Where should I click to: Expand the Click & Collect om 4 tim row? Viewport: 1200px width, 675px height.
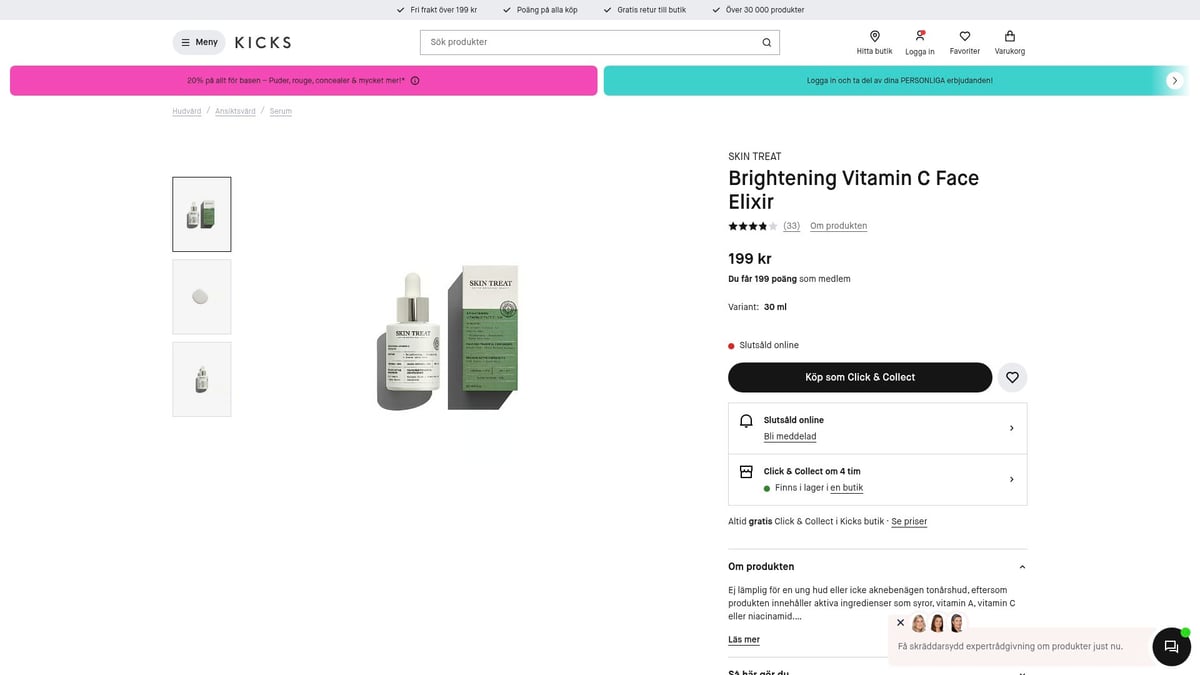coord(1011,479)
